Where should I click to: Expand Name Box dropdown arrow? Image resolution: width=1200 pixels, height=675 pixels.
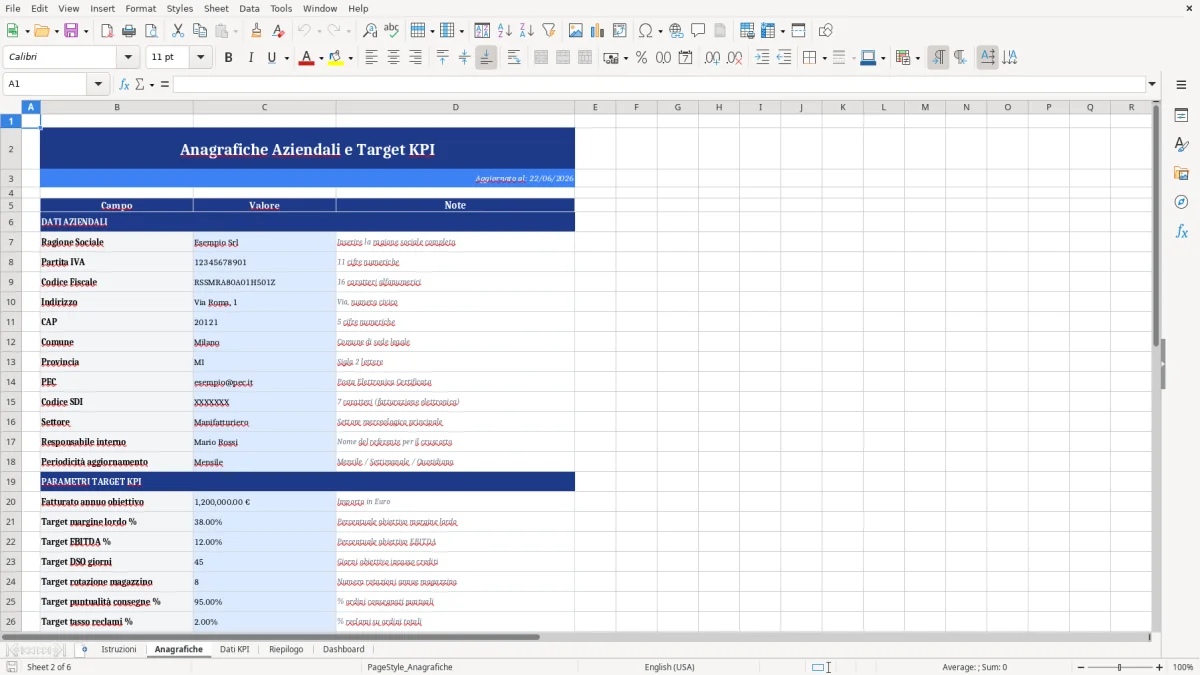point(99,84)
